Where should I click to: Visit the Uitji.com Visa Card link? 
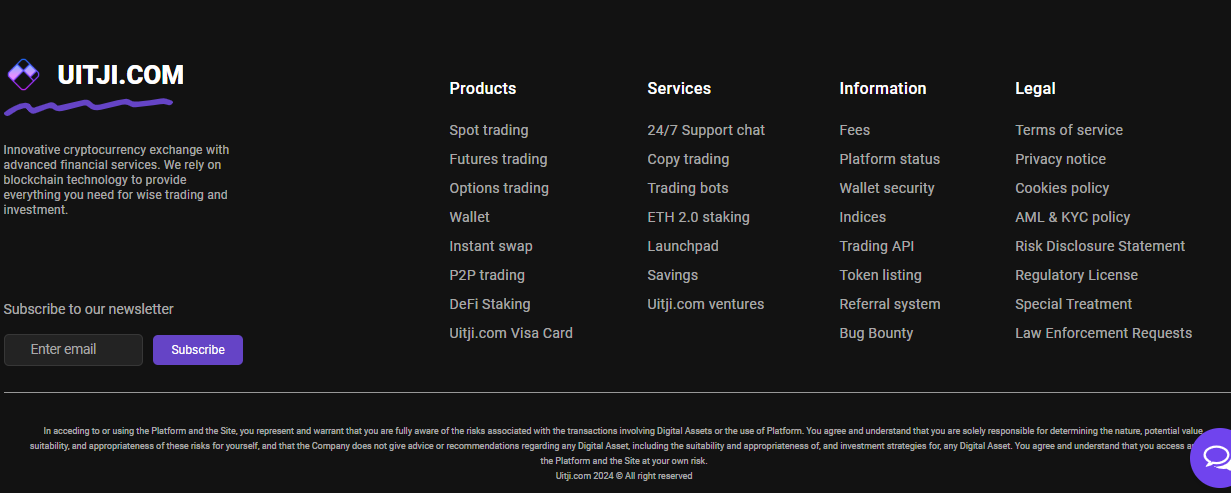point(511,333)
